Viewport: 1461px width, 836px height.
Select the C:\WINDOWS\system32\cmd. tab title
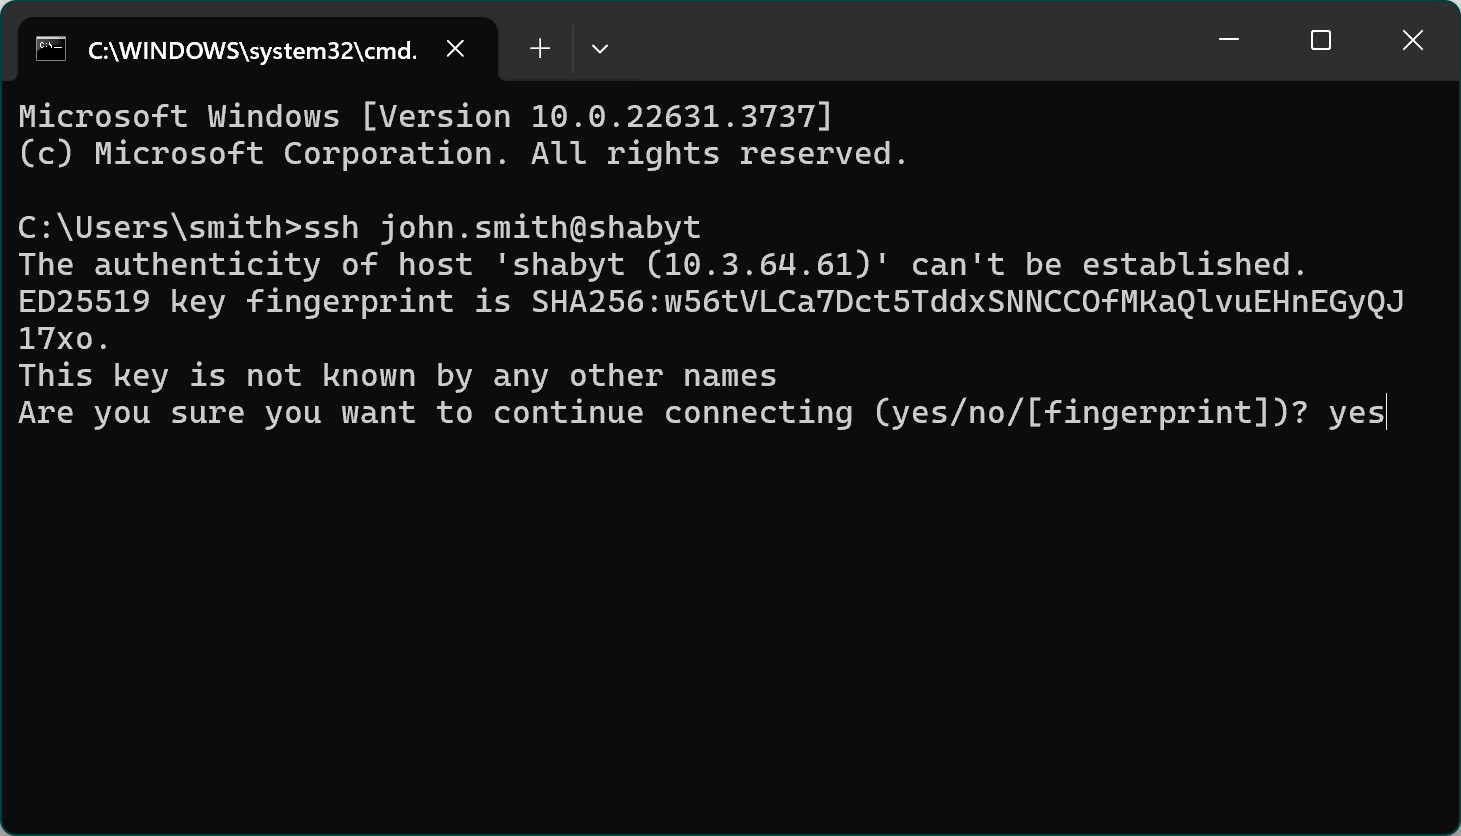pos(252,51)
